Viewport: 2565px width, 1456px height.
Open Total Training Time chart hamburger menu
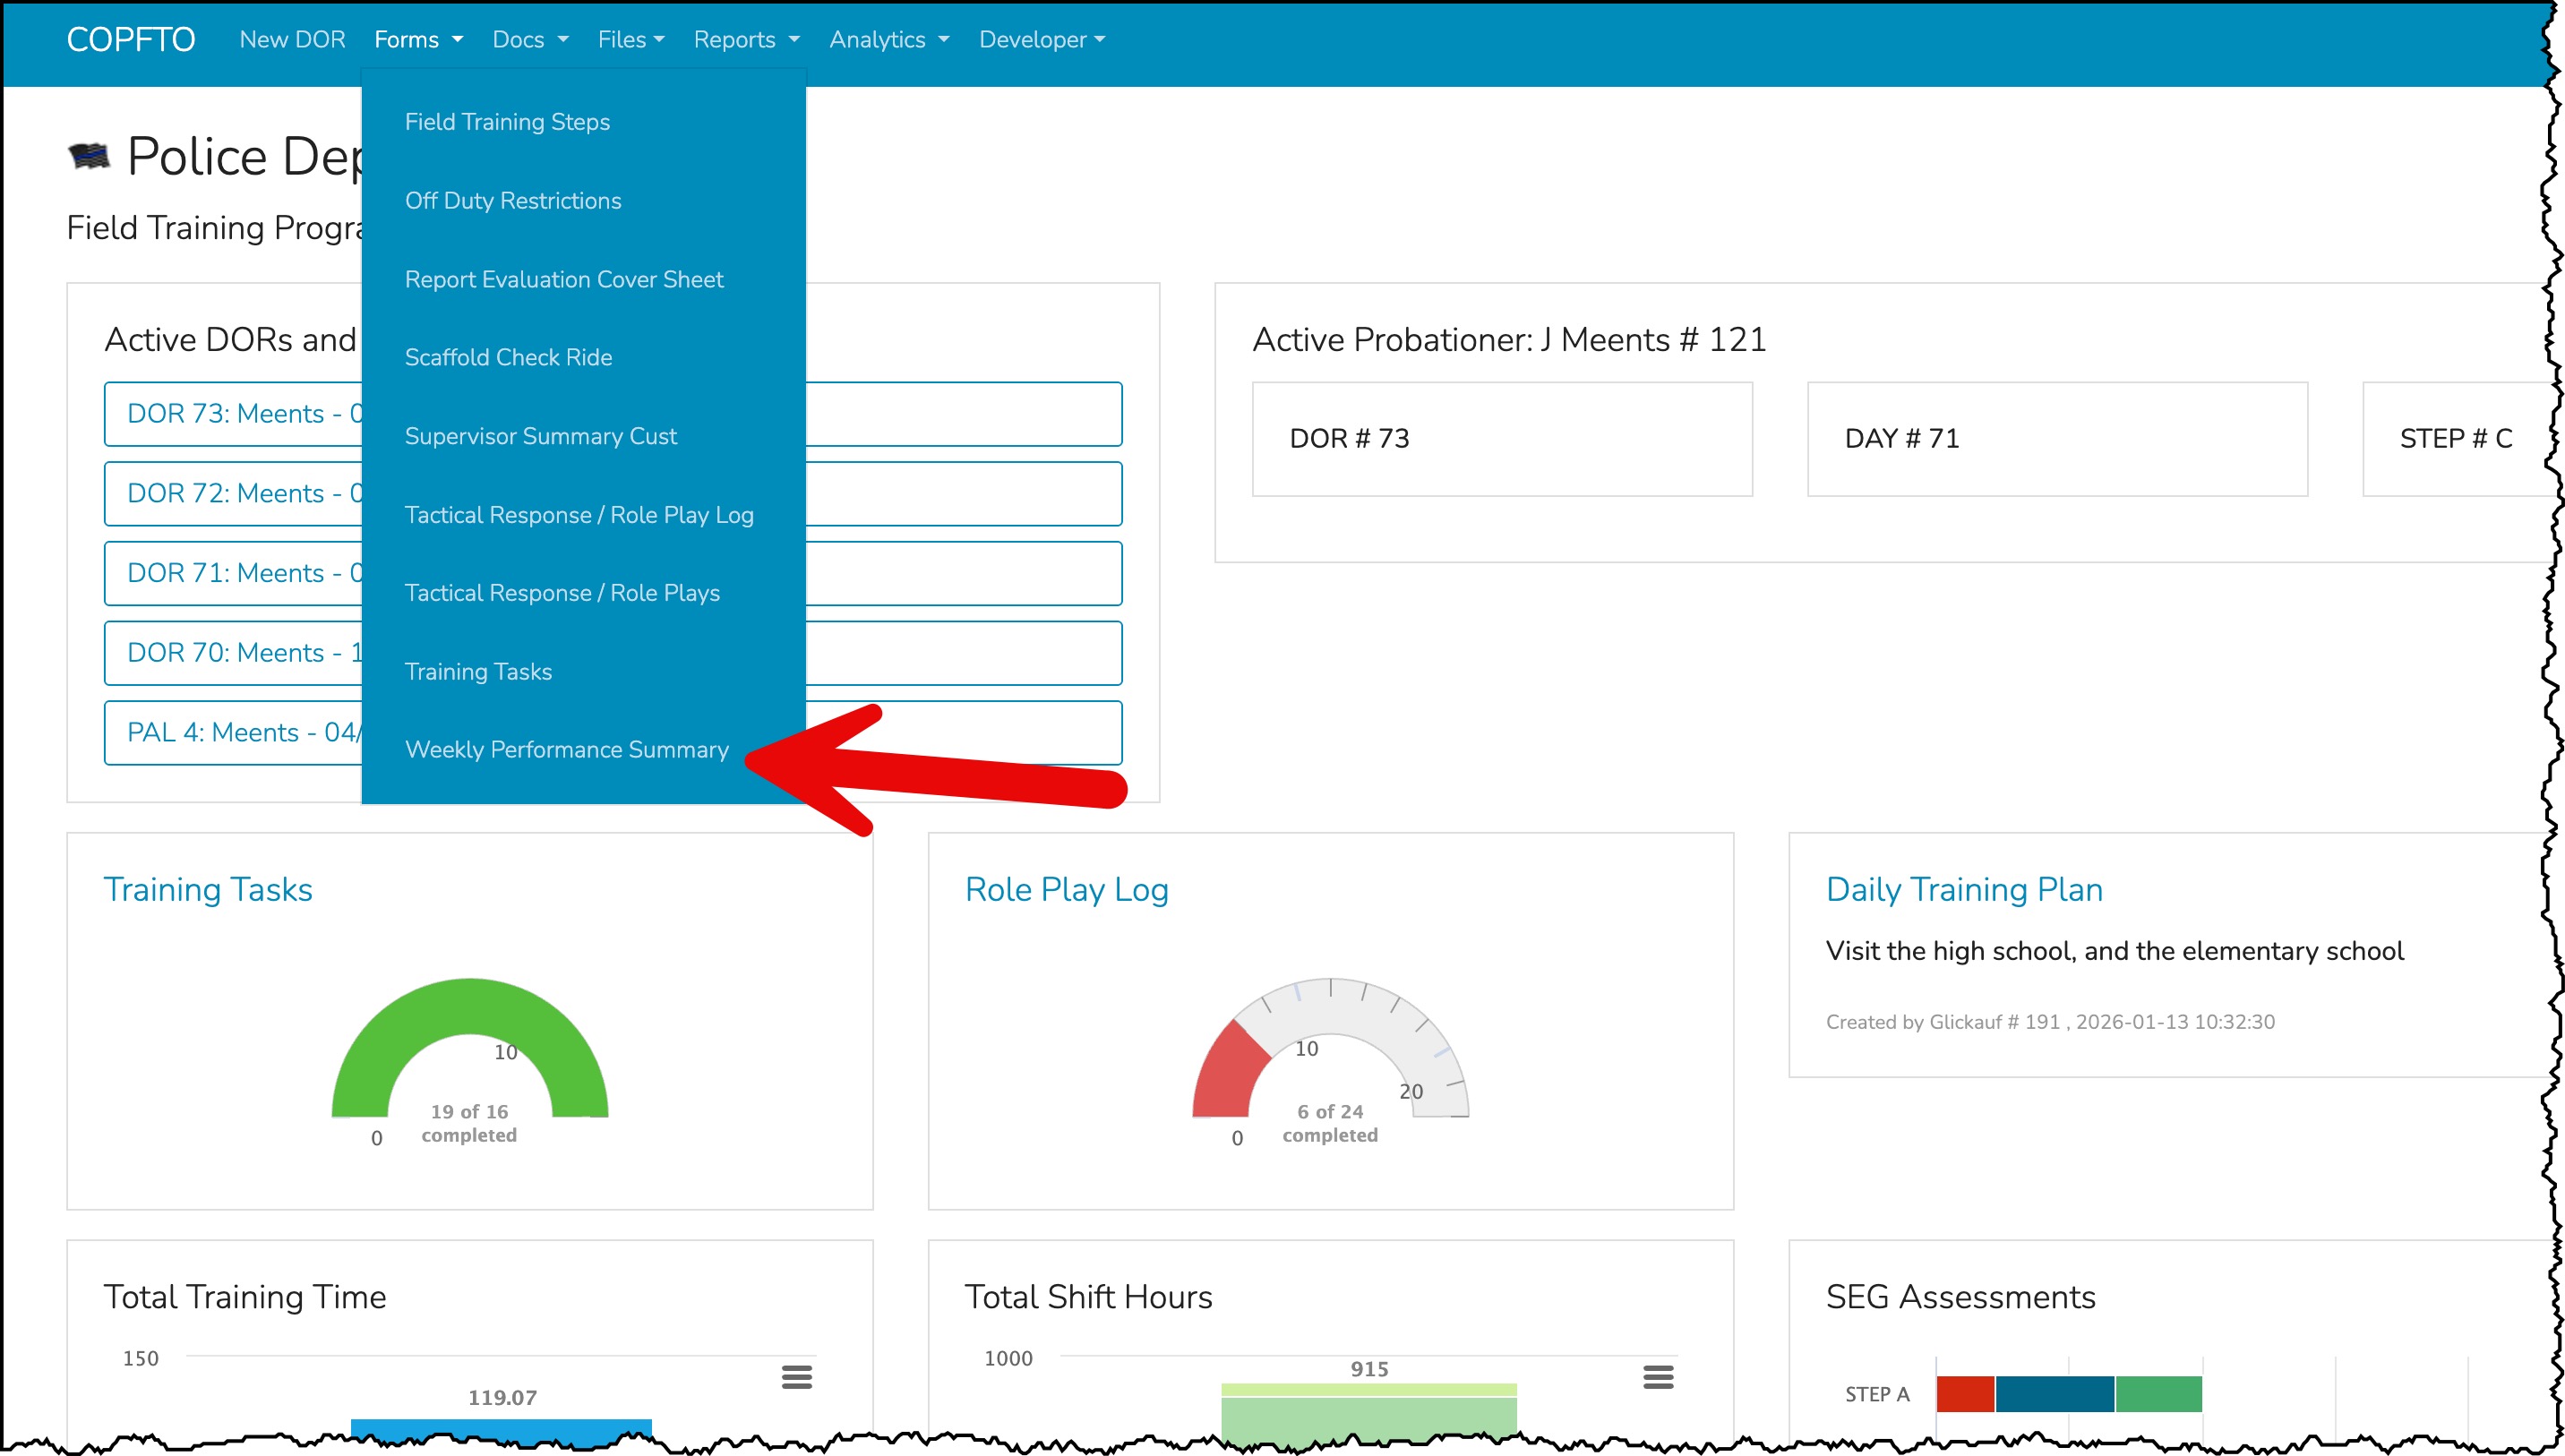tap(796, 1377)
